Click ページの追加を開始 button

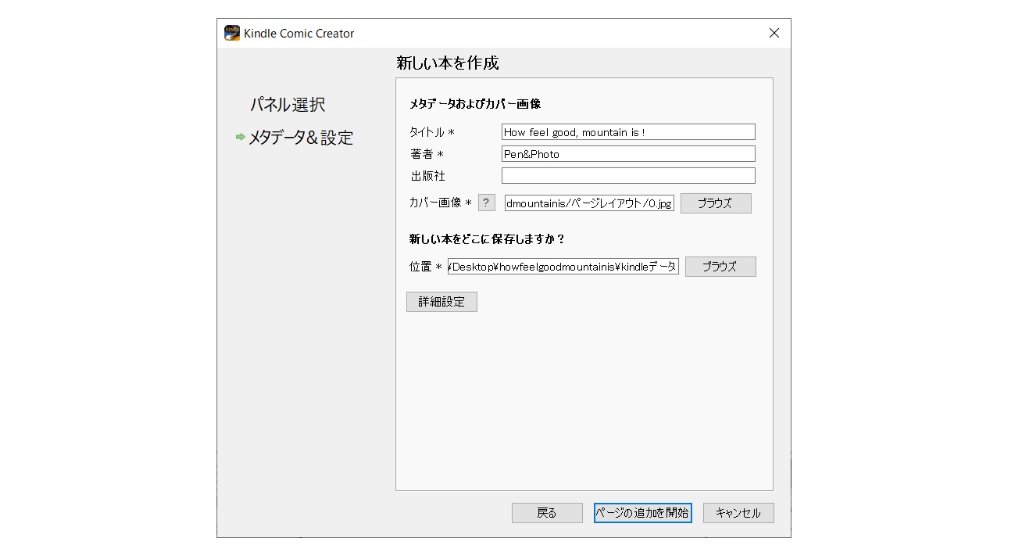[x=643, y=513]
